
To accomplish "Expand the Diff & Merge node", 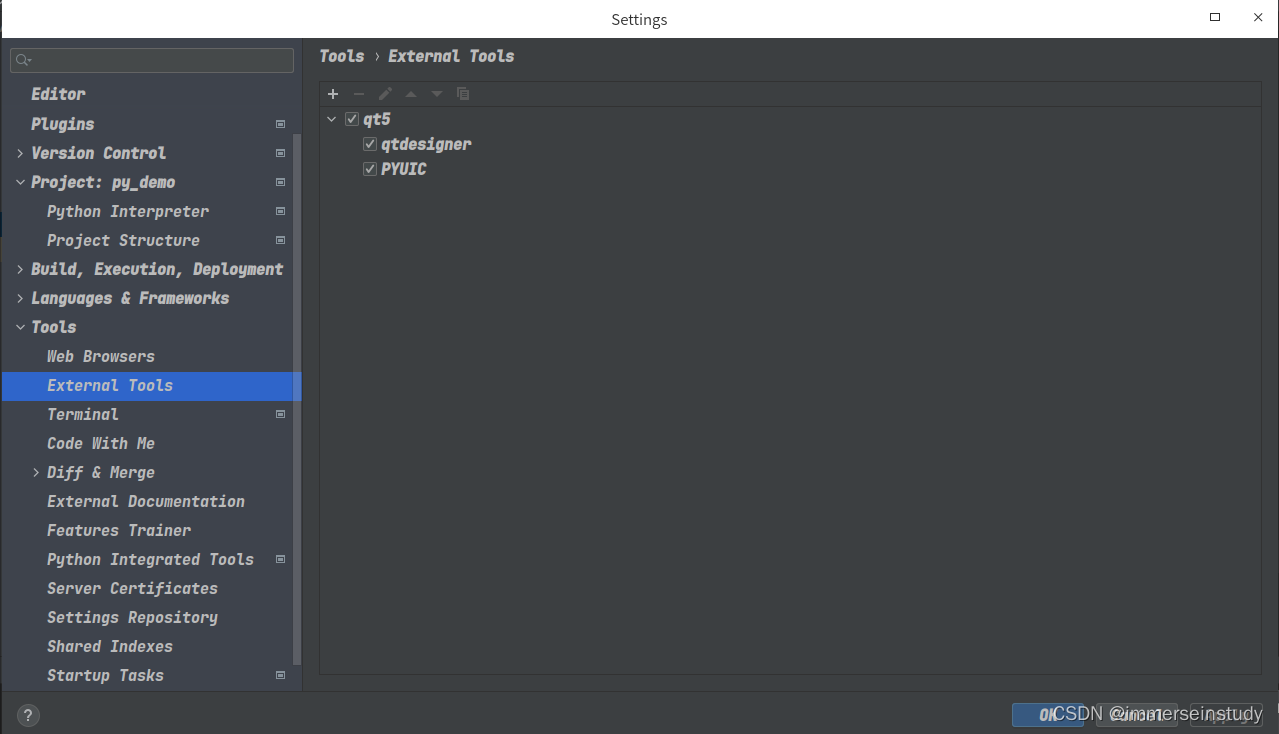I will [x=36, y=472].
